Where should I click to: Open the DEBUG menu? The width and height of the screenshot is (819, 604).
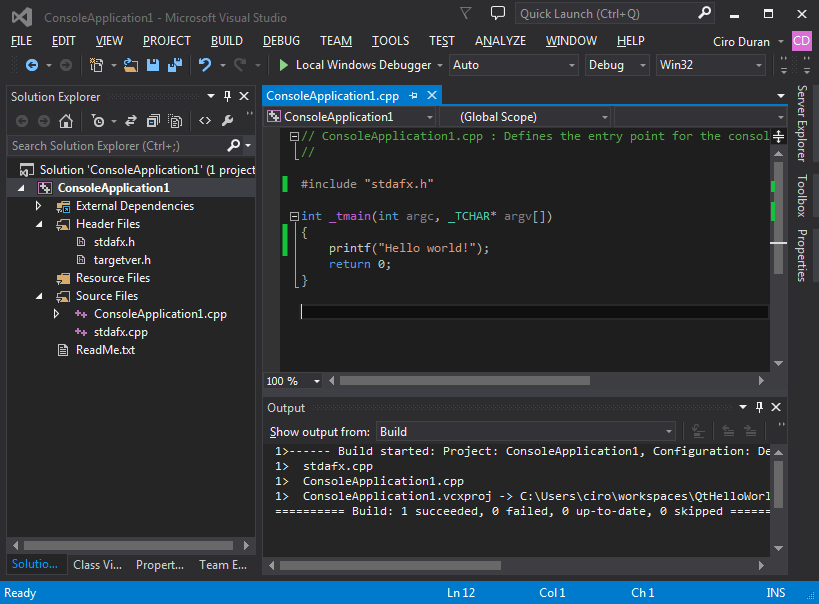click(282, 41)
